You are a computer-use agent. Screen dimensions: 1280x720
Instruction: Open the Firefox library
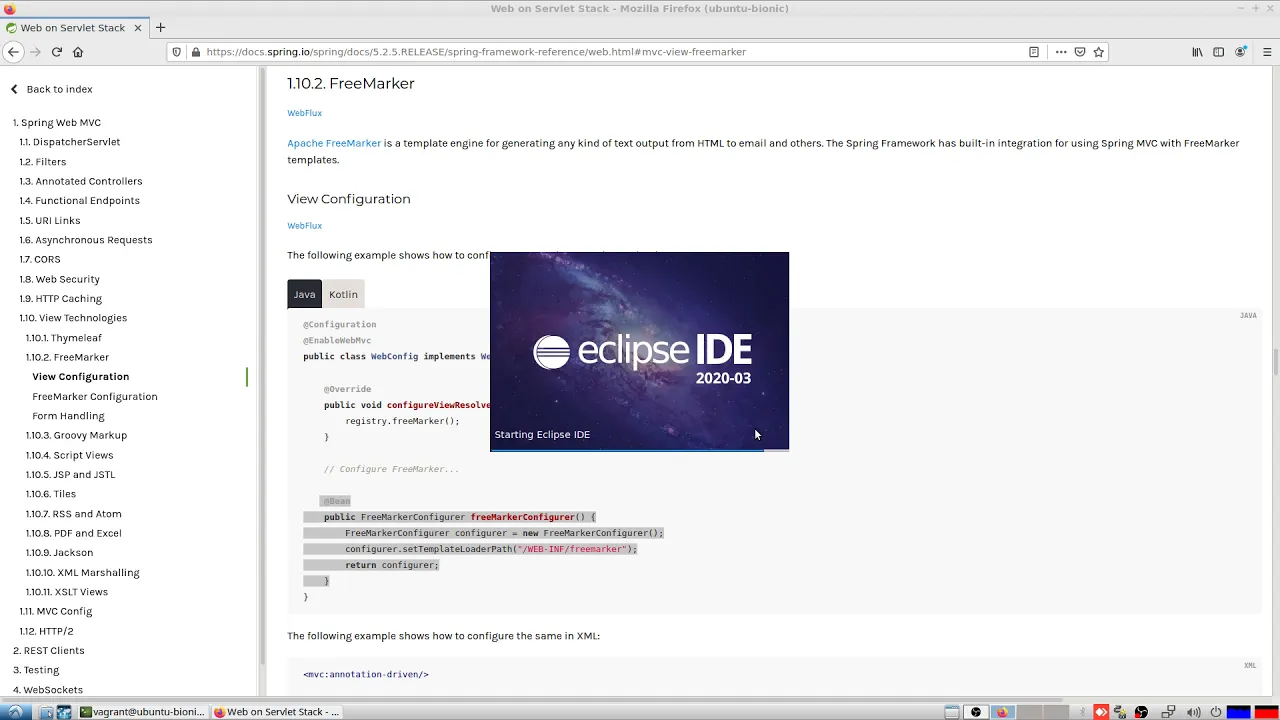point(1197,52)
